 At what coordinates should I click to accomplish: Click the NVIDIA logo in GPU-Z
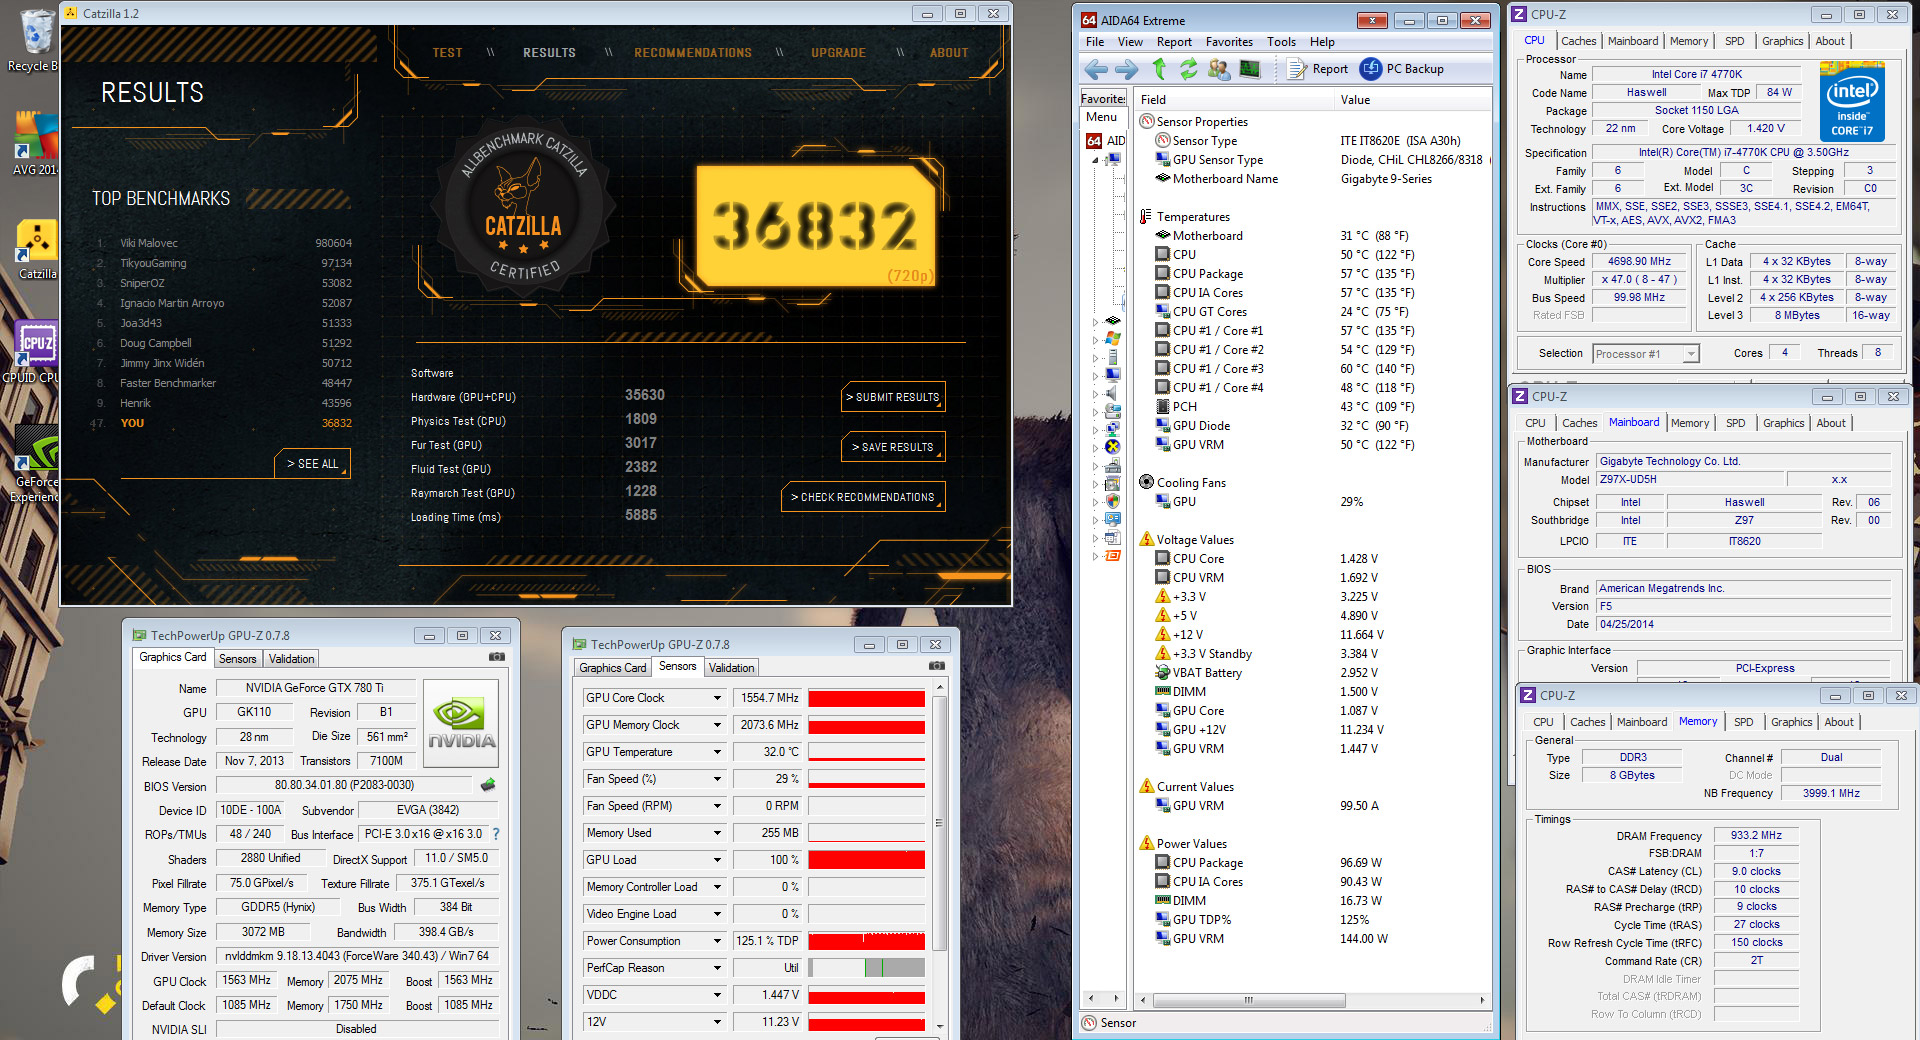461,723
